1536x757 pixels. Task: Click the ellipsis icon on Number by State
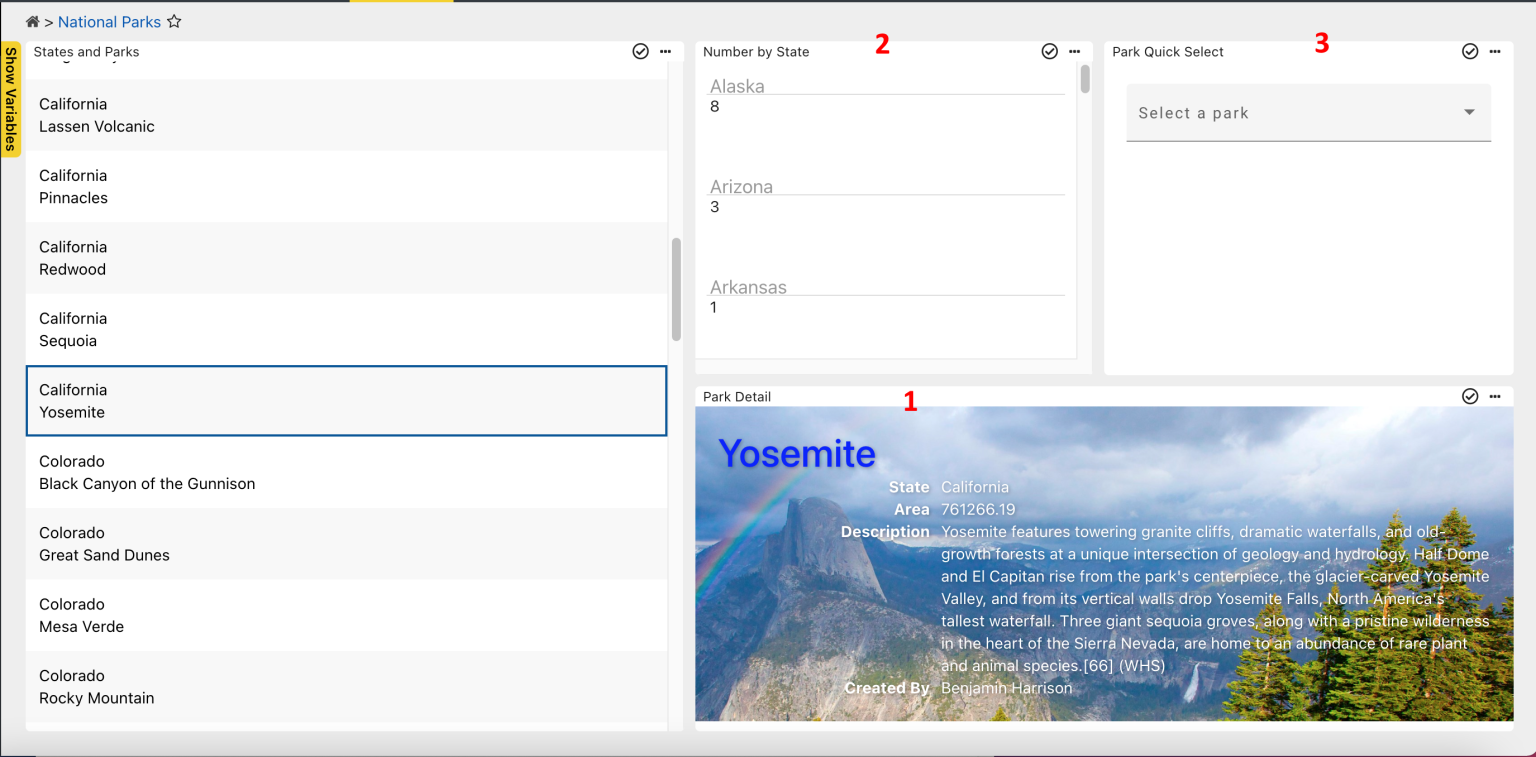click(x=1074, y=51)
